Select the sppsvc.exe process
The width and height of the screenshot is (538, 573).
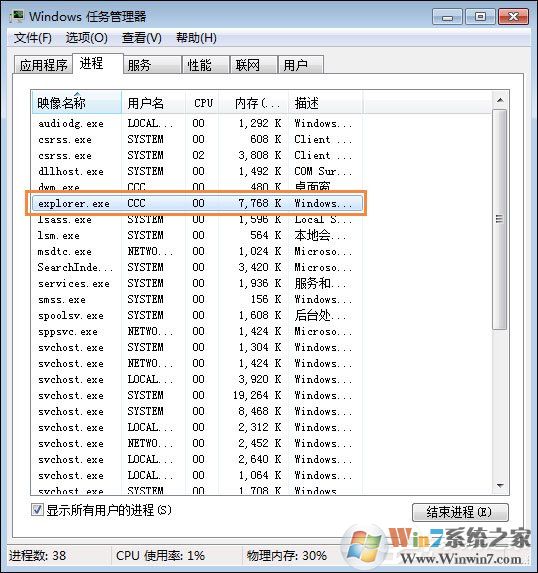coord(197,332)
